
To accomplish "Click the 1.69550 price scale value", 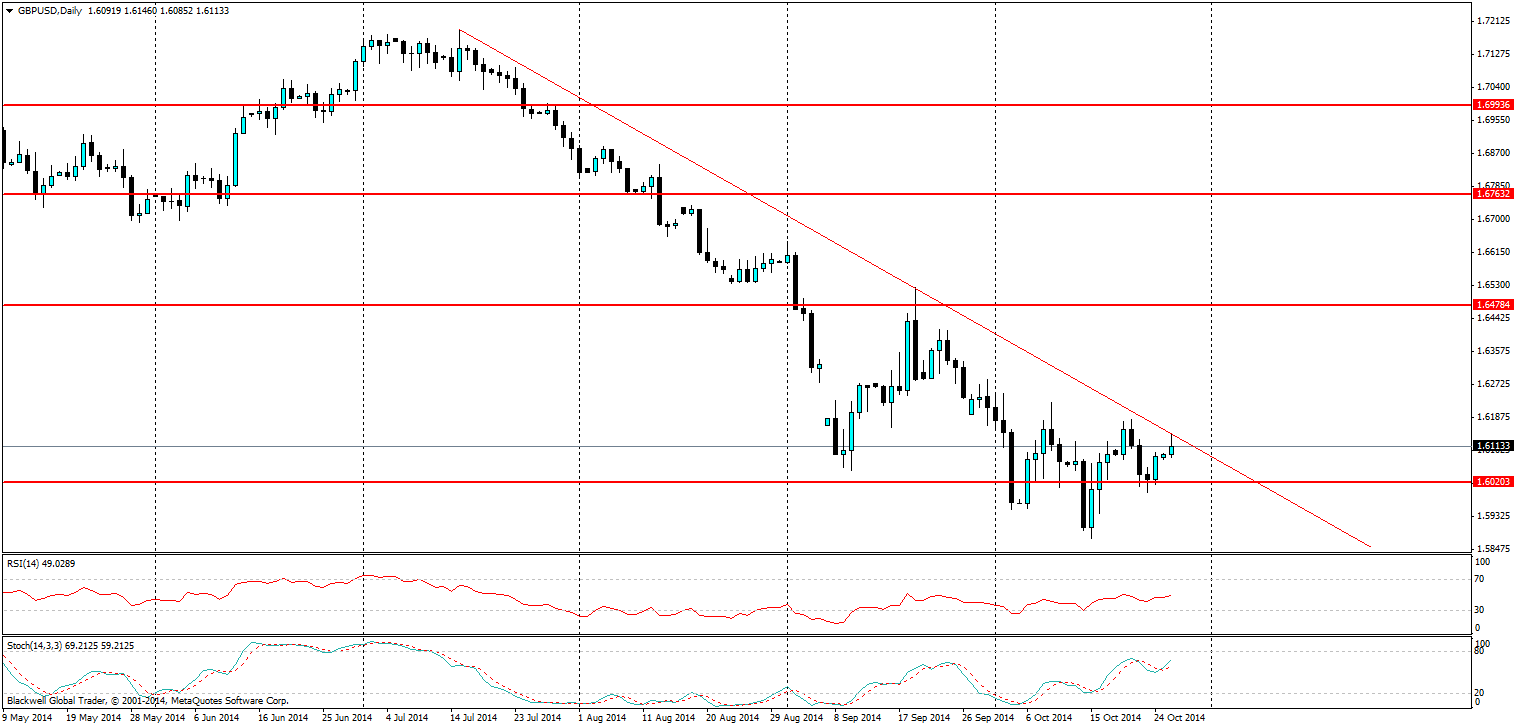I will point(1492,119).
